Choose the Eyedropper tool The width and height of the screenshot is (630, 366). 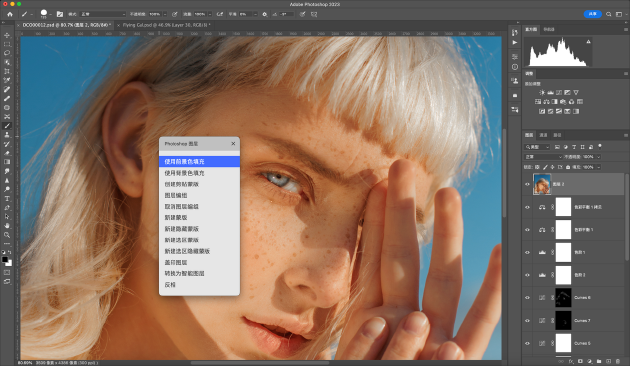[x=7, y=80]
